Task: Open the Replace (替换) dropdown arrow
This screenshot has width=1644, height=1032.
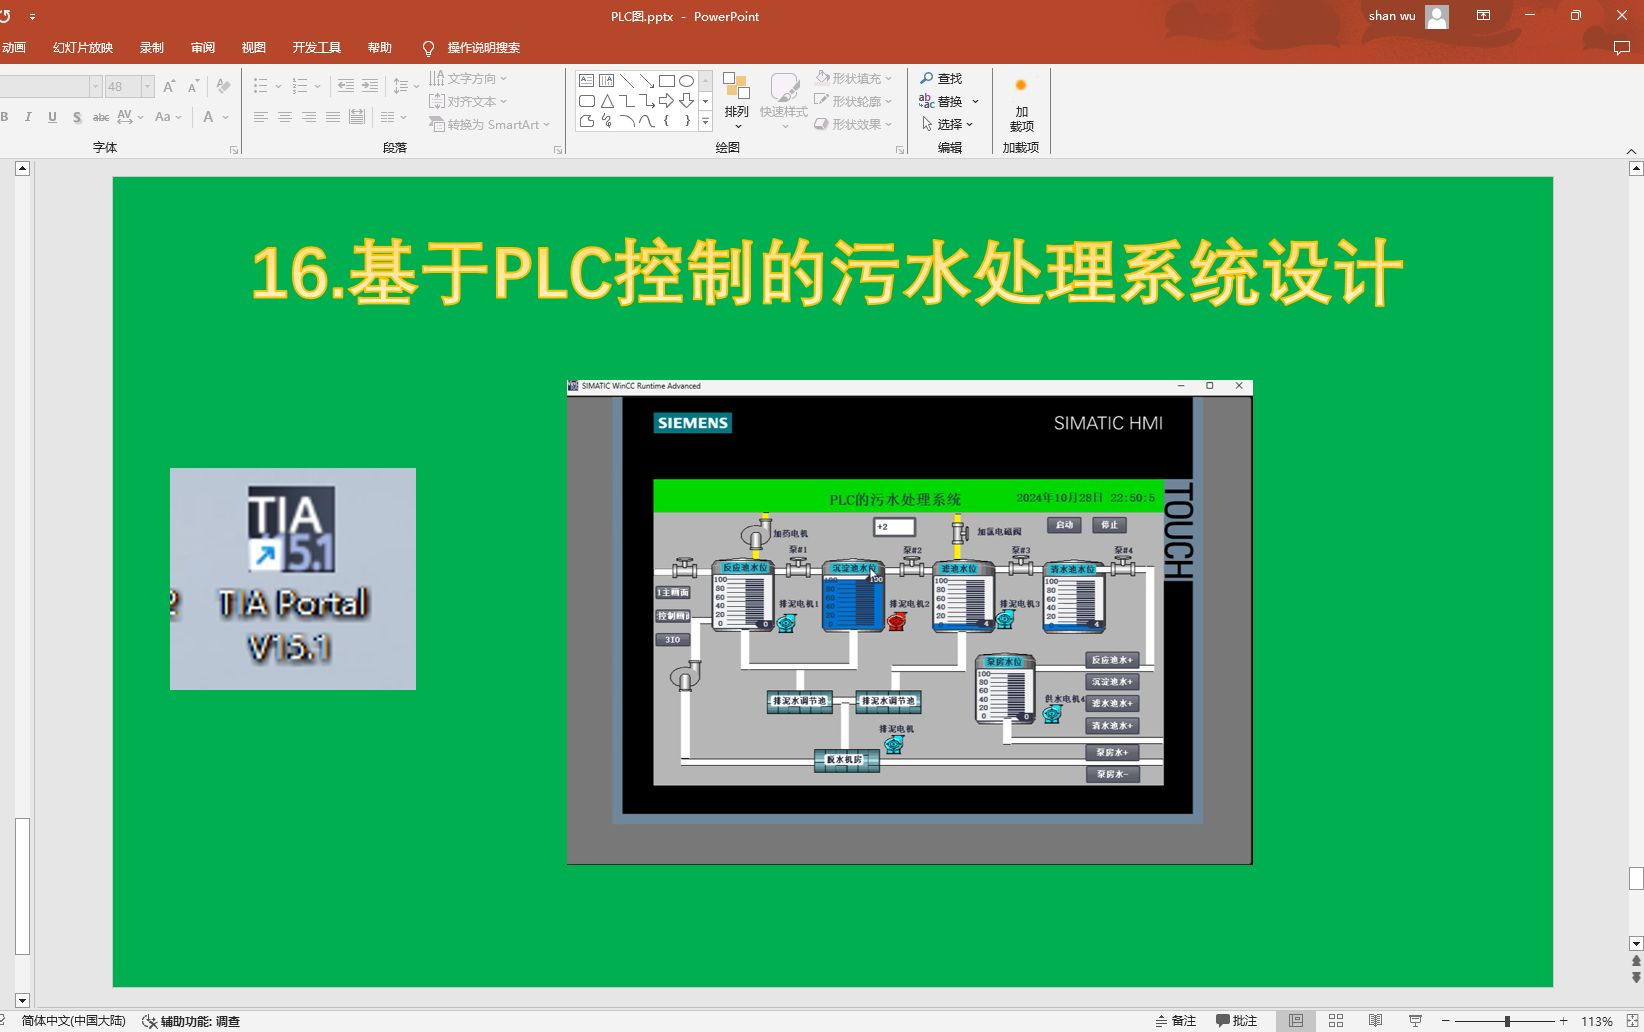Action: click(975, 101)
